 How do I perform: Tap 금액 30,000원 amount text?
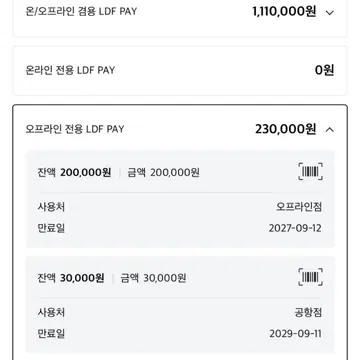point(153,278)
